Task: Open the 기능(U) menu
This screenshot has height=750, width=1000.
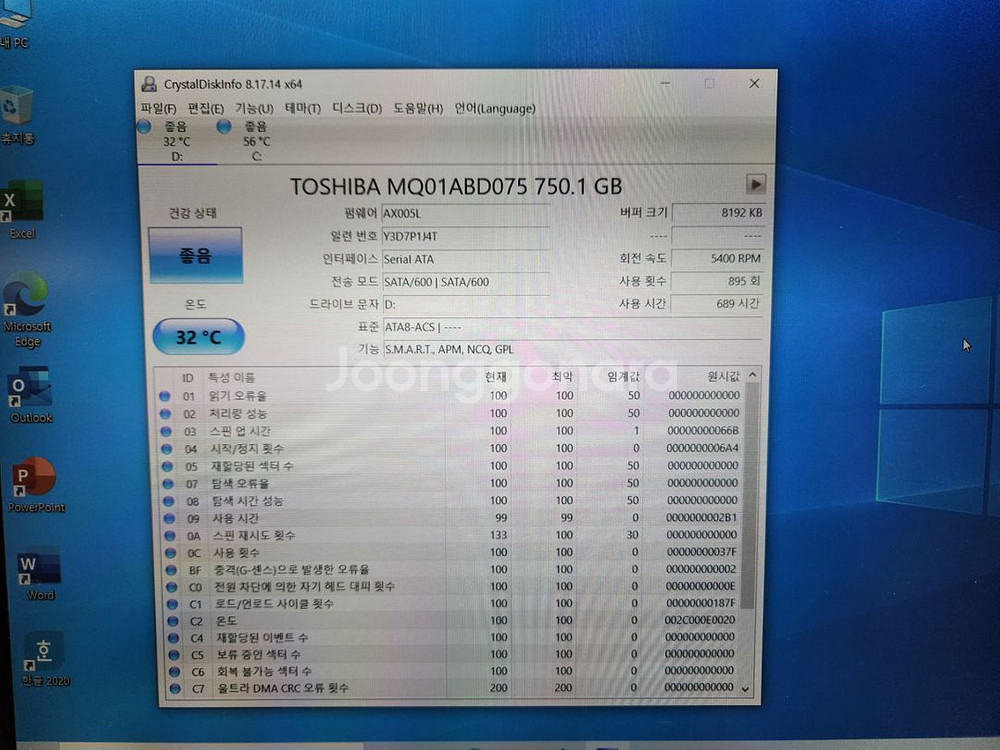Action: 254,108
